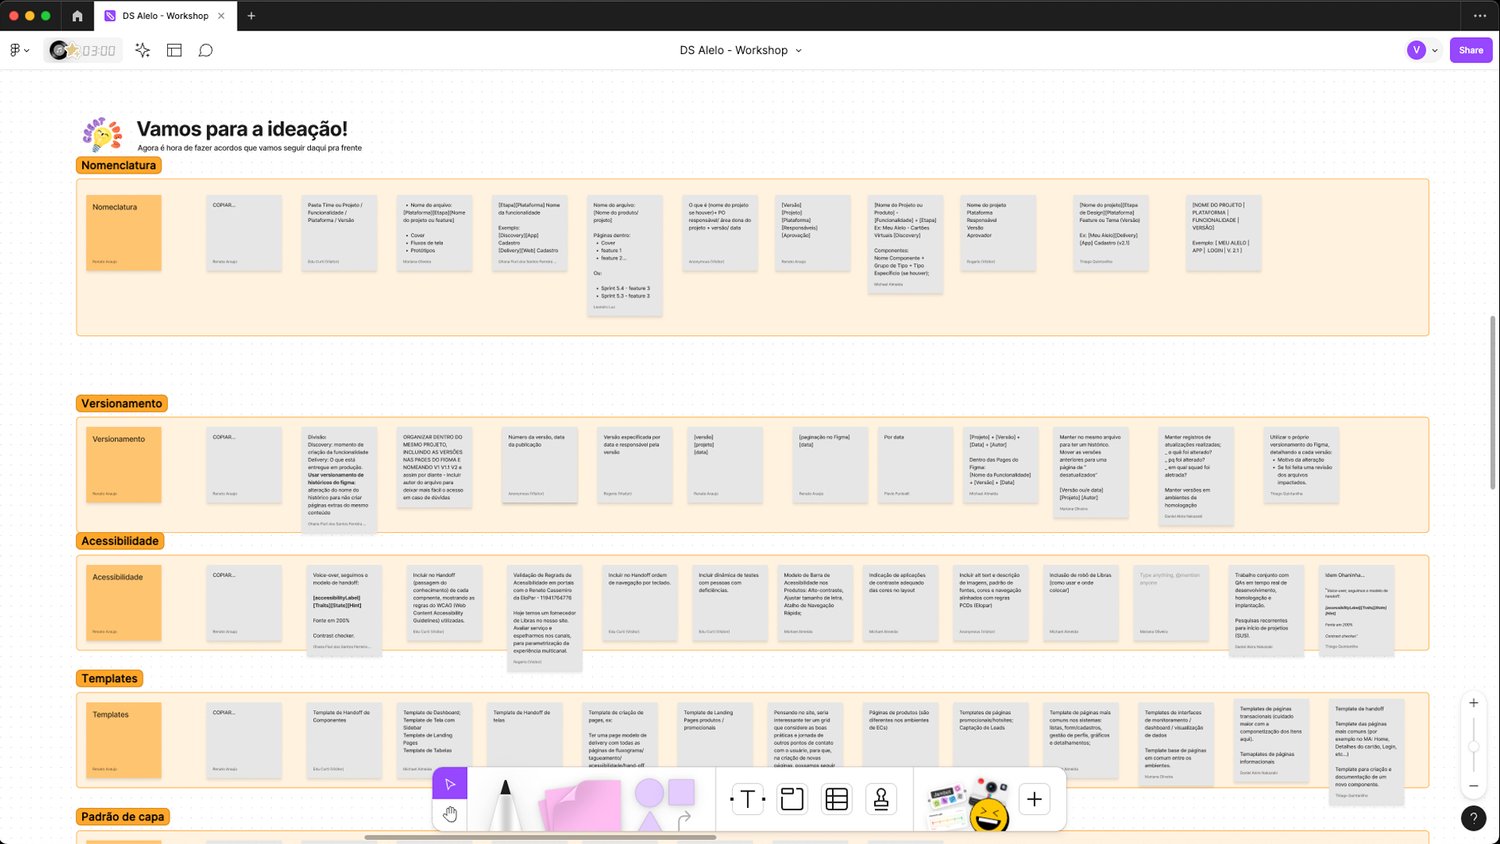Pick the pink Sticky note tool
This screenshot has height=844, width=1500.
tap(581, 806)
